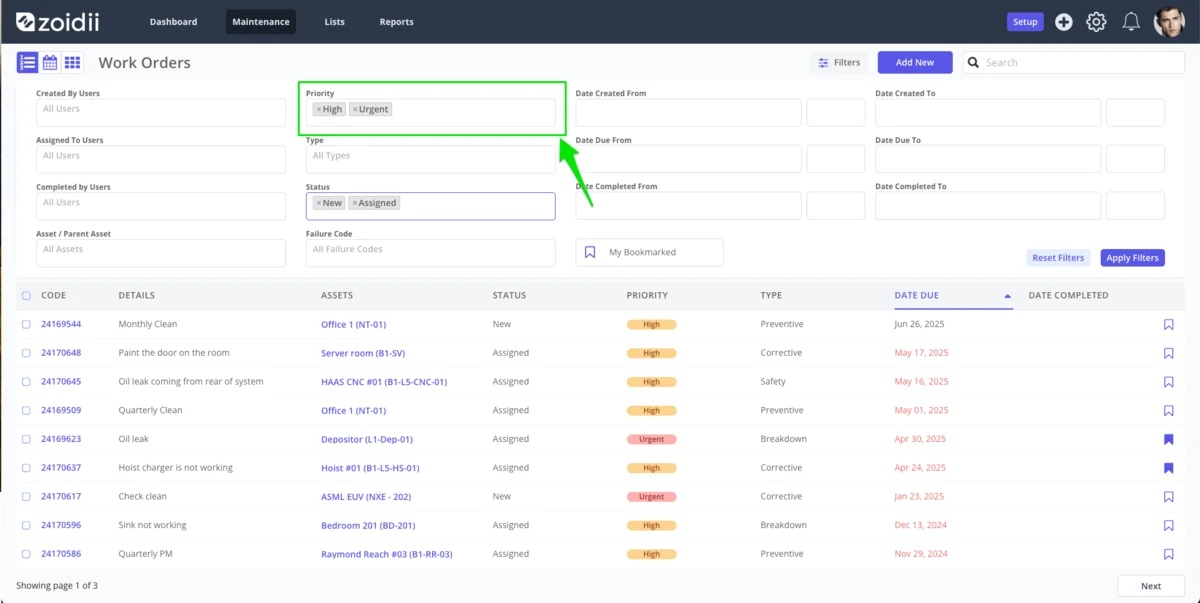Check the box for order 24170617
1200x603 pixels.
tap(26, 496)
